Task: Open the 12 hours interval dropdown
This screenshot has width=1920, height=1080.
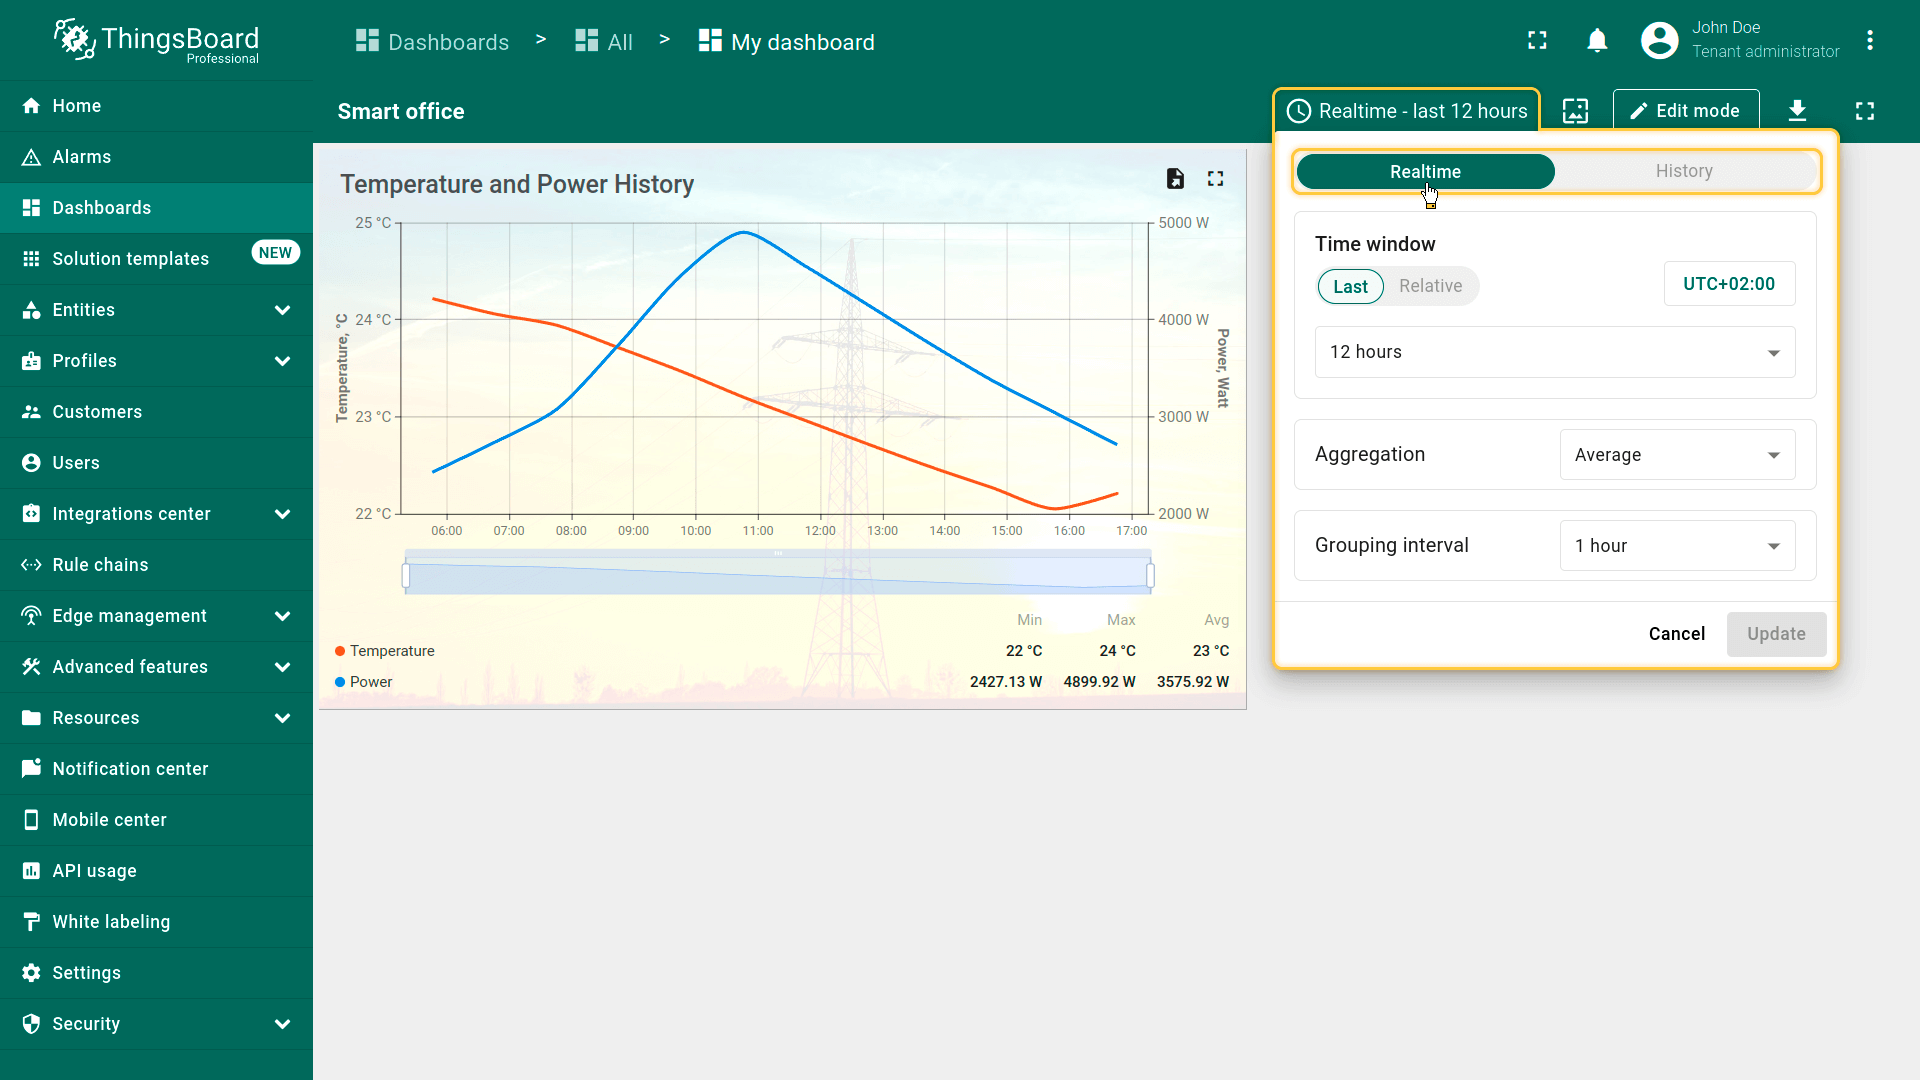Action: pos(1554,352)
